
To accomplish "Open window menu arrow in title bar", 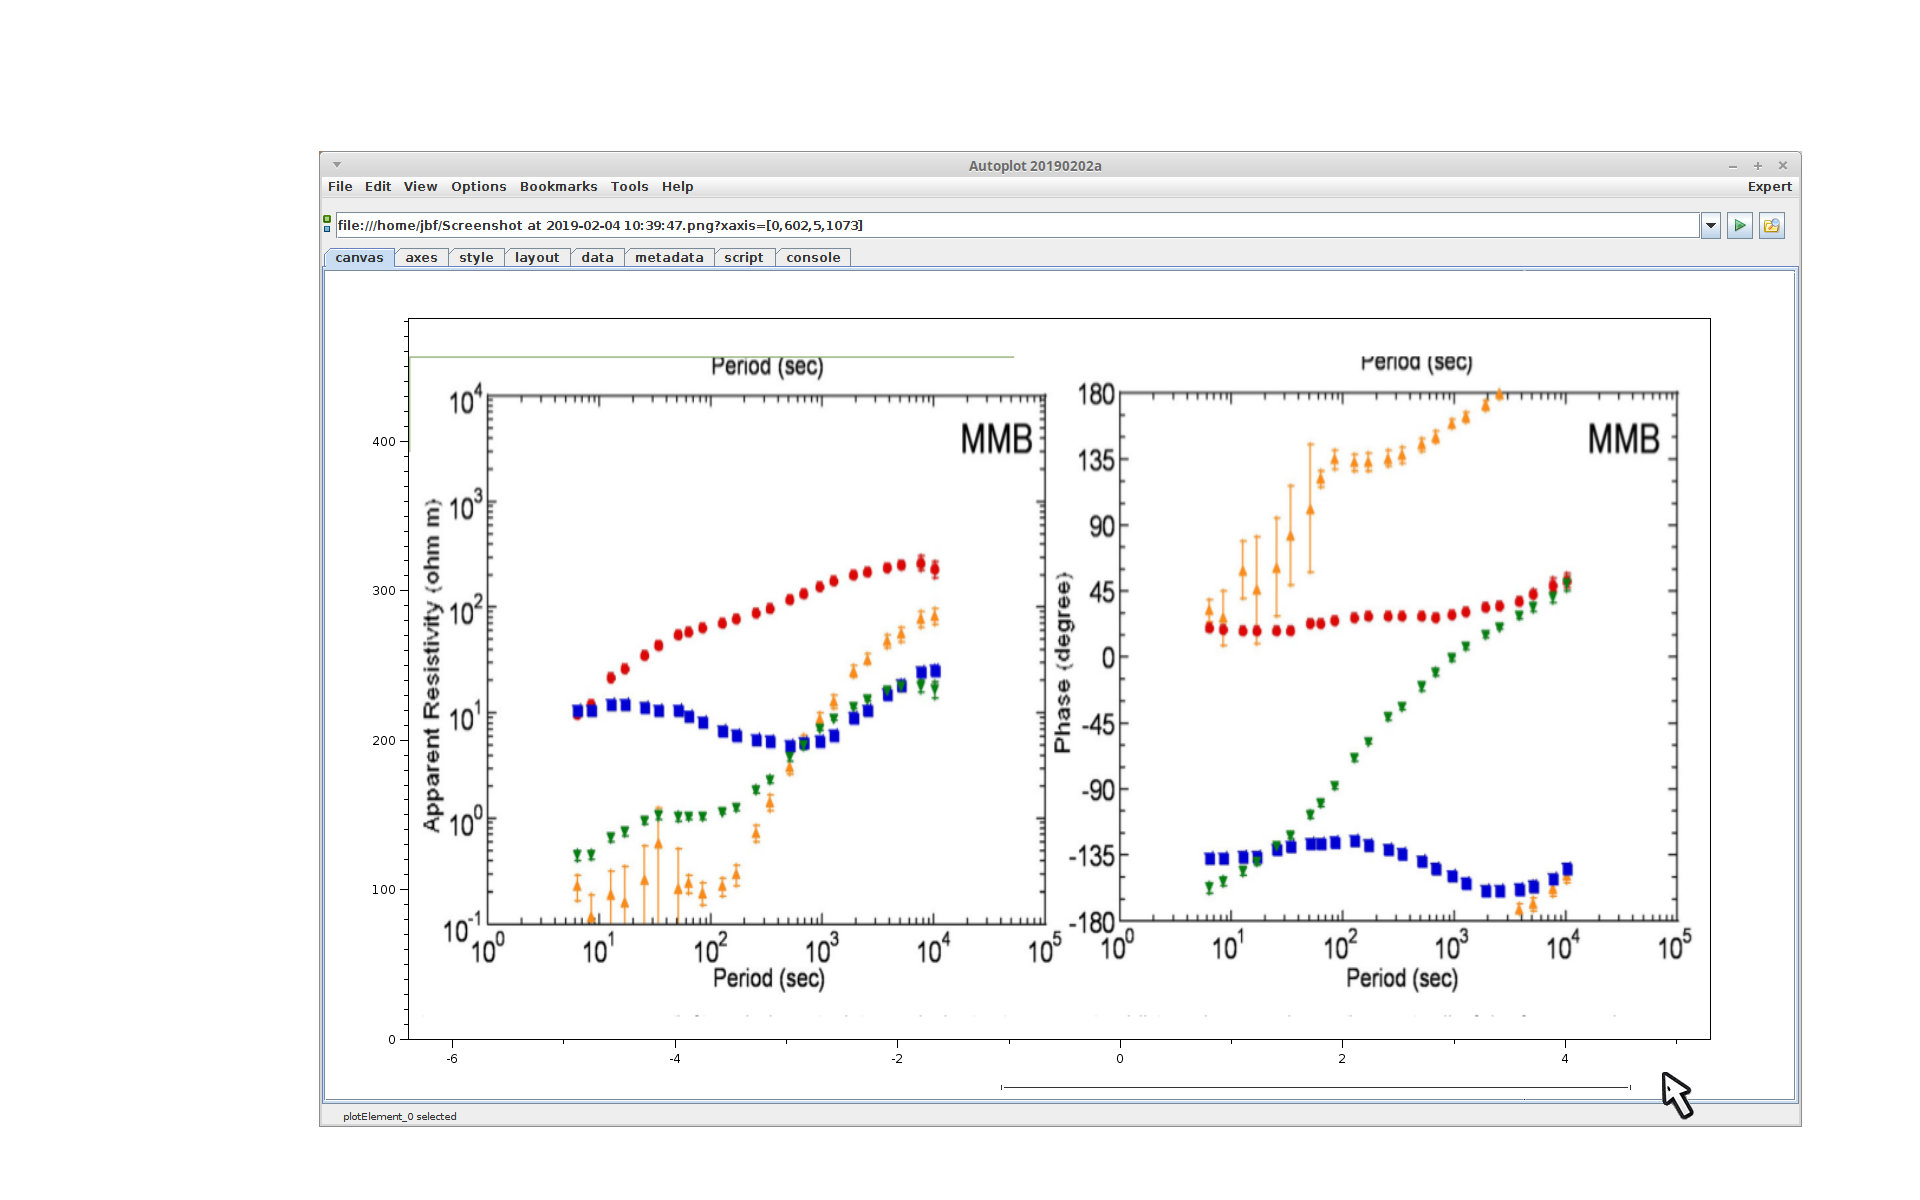I will (337, 165).
